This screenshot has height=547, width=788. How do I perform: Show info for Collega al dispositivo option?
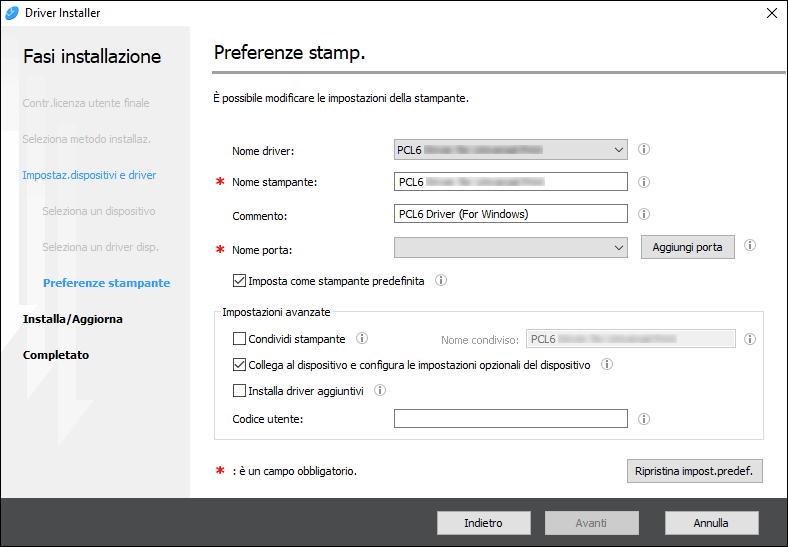[x=607, y=364]
